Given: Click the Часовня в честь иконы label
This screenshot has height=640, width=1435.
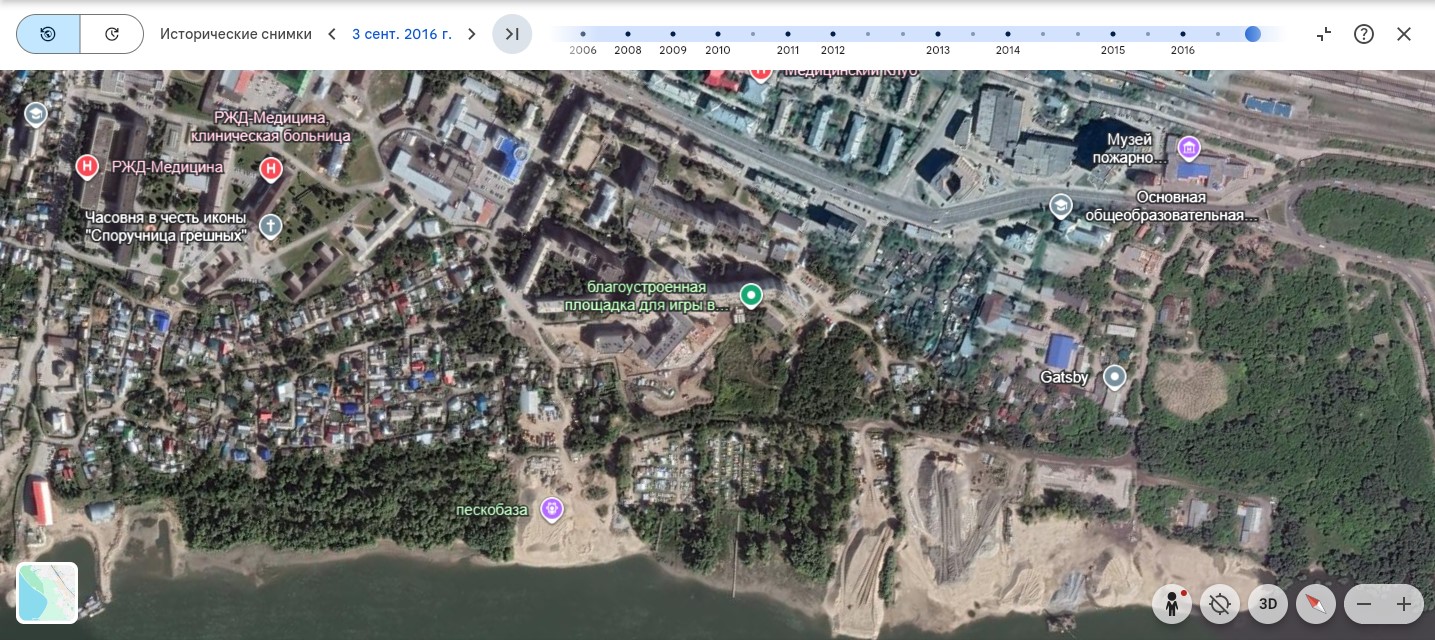Looking at the screenshot, I should [x=166, y=227].
